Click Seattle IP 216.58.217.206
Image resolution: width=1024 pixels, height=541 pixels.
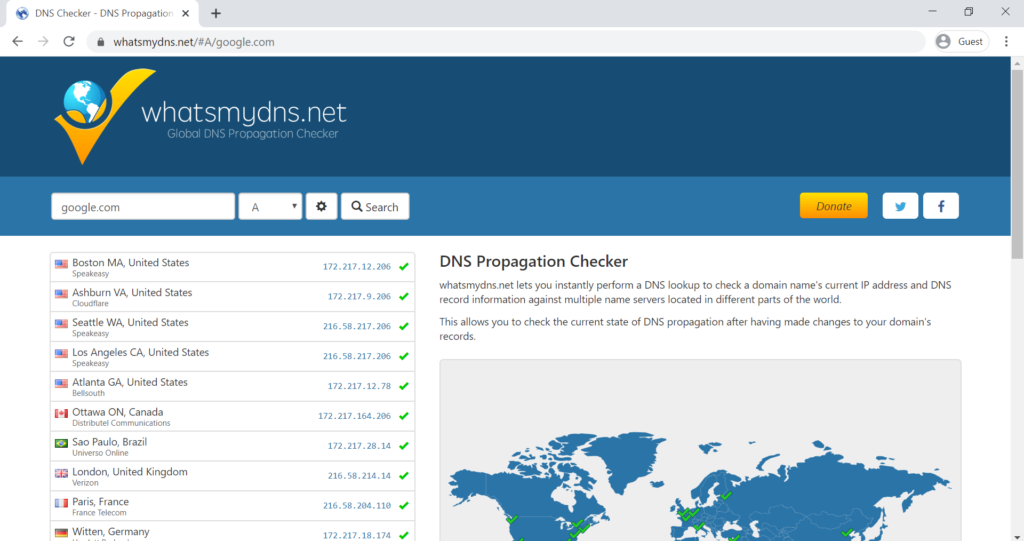click(x=357, y=326)
